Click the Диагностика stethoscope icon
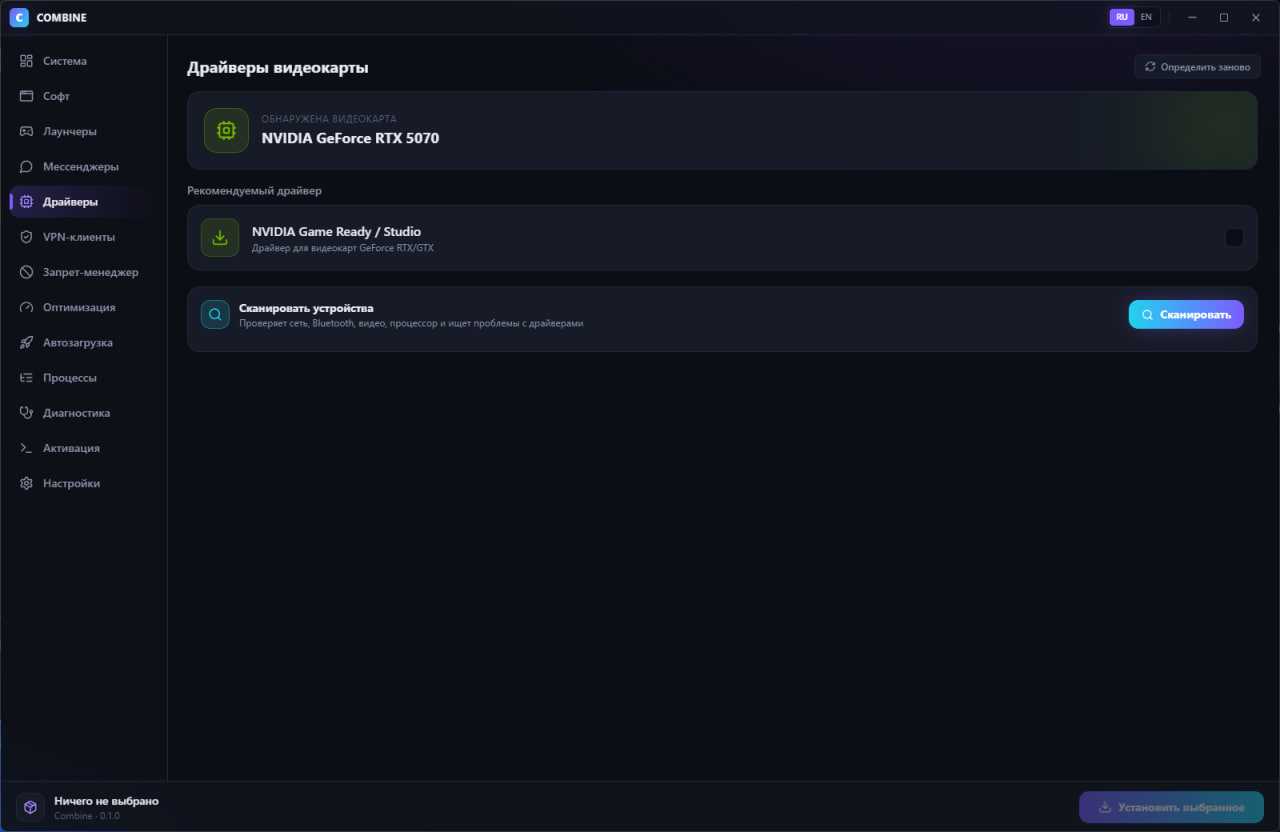Screen dimensions: 1280x832 [x=27, y=413]
